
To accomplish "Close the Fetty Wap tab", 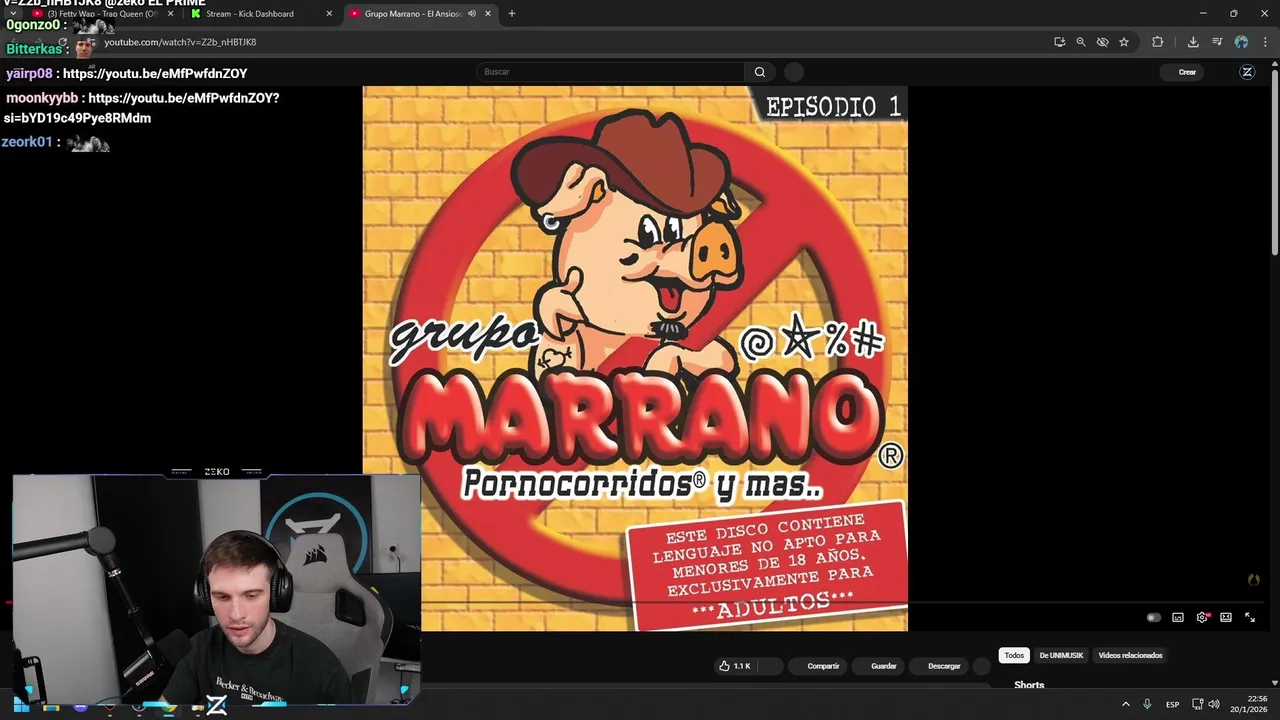I will pyautogui.click(x=170, y=14).
